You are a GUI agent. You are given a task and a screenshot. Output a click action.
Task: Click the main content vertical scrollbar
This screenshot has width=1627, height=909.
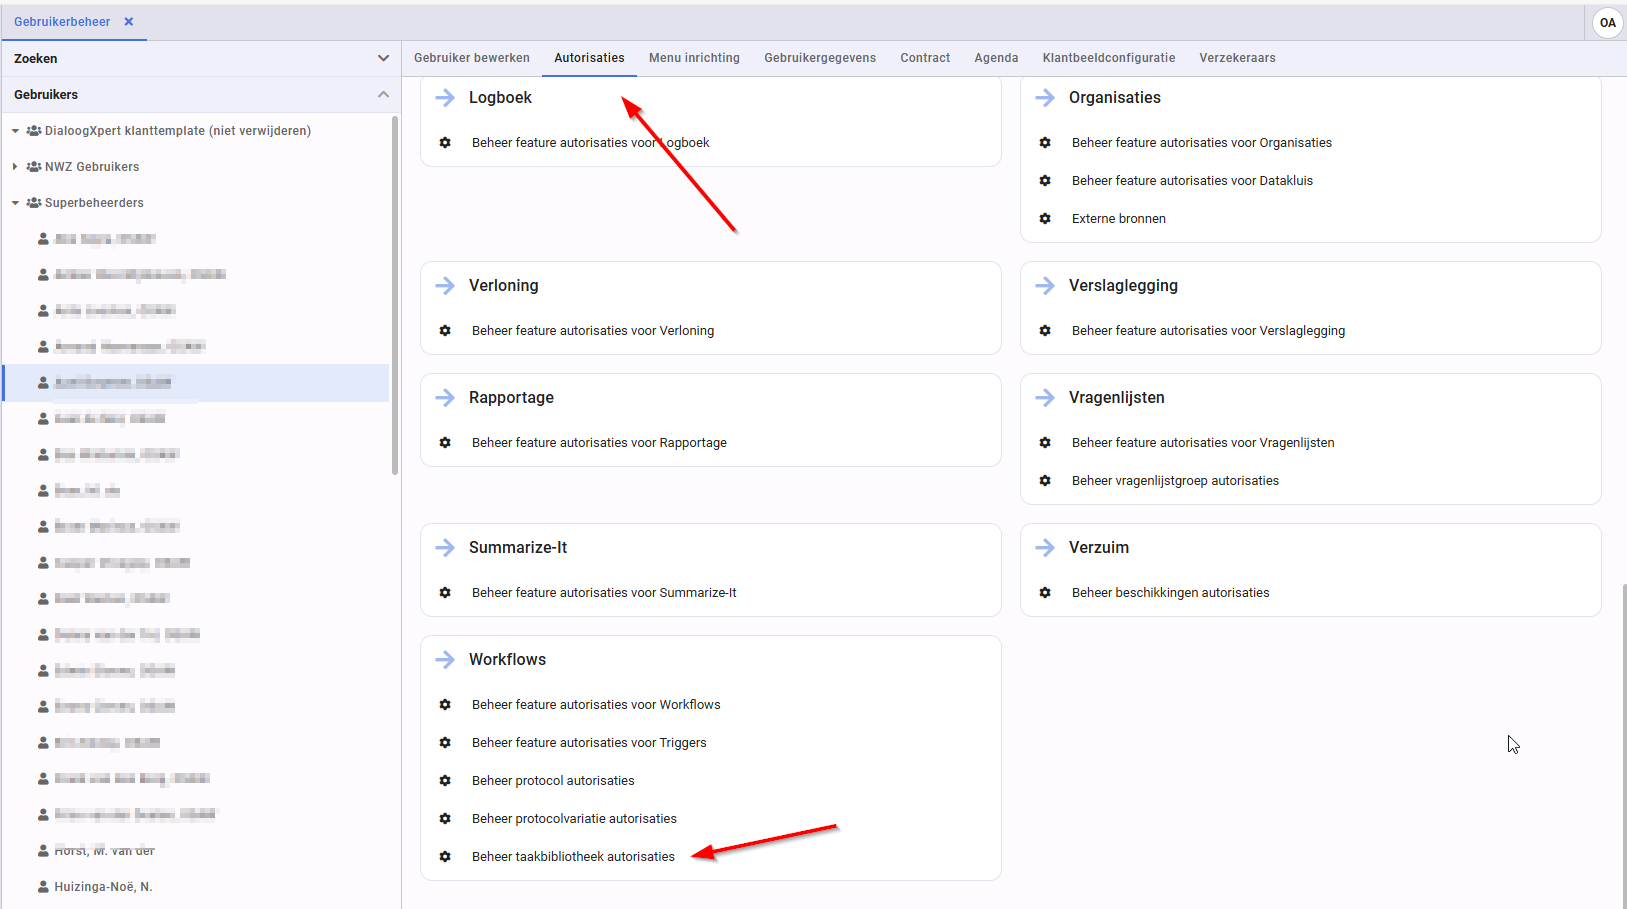click(1623, 745)
